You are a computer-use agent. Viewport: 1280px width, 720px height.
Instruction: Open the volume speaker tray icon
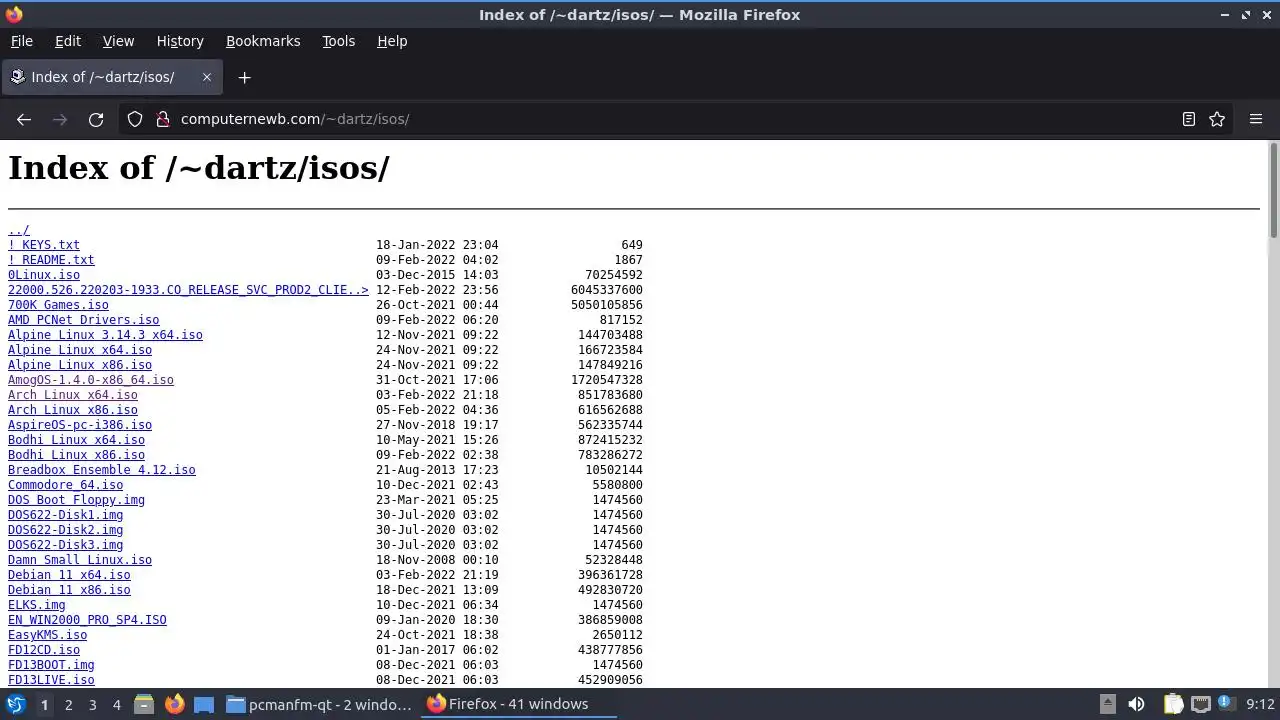(x=1136, y=704)
